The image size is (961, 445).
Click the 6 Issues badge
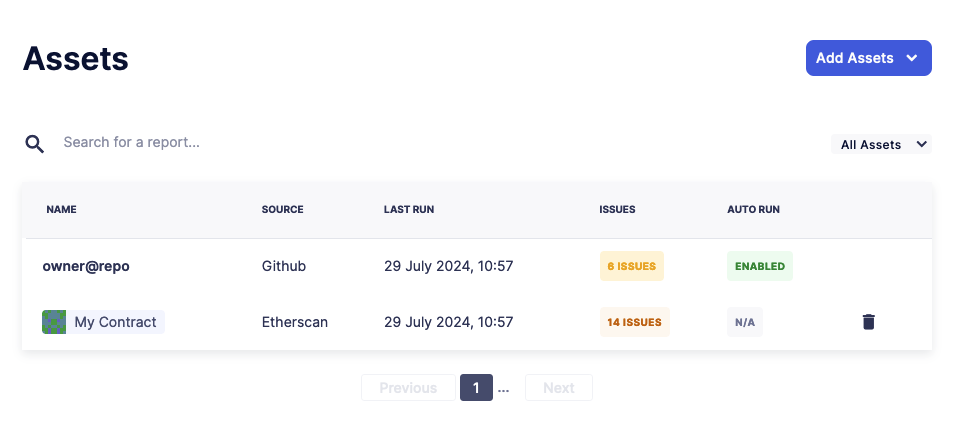coord(631,267)
